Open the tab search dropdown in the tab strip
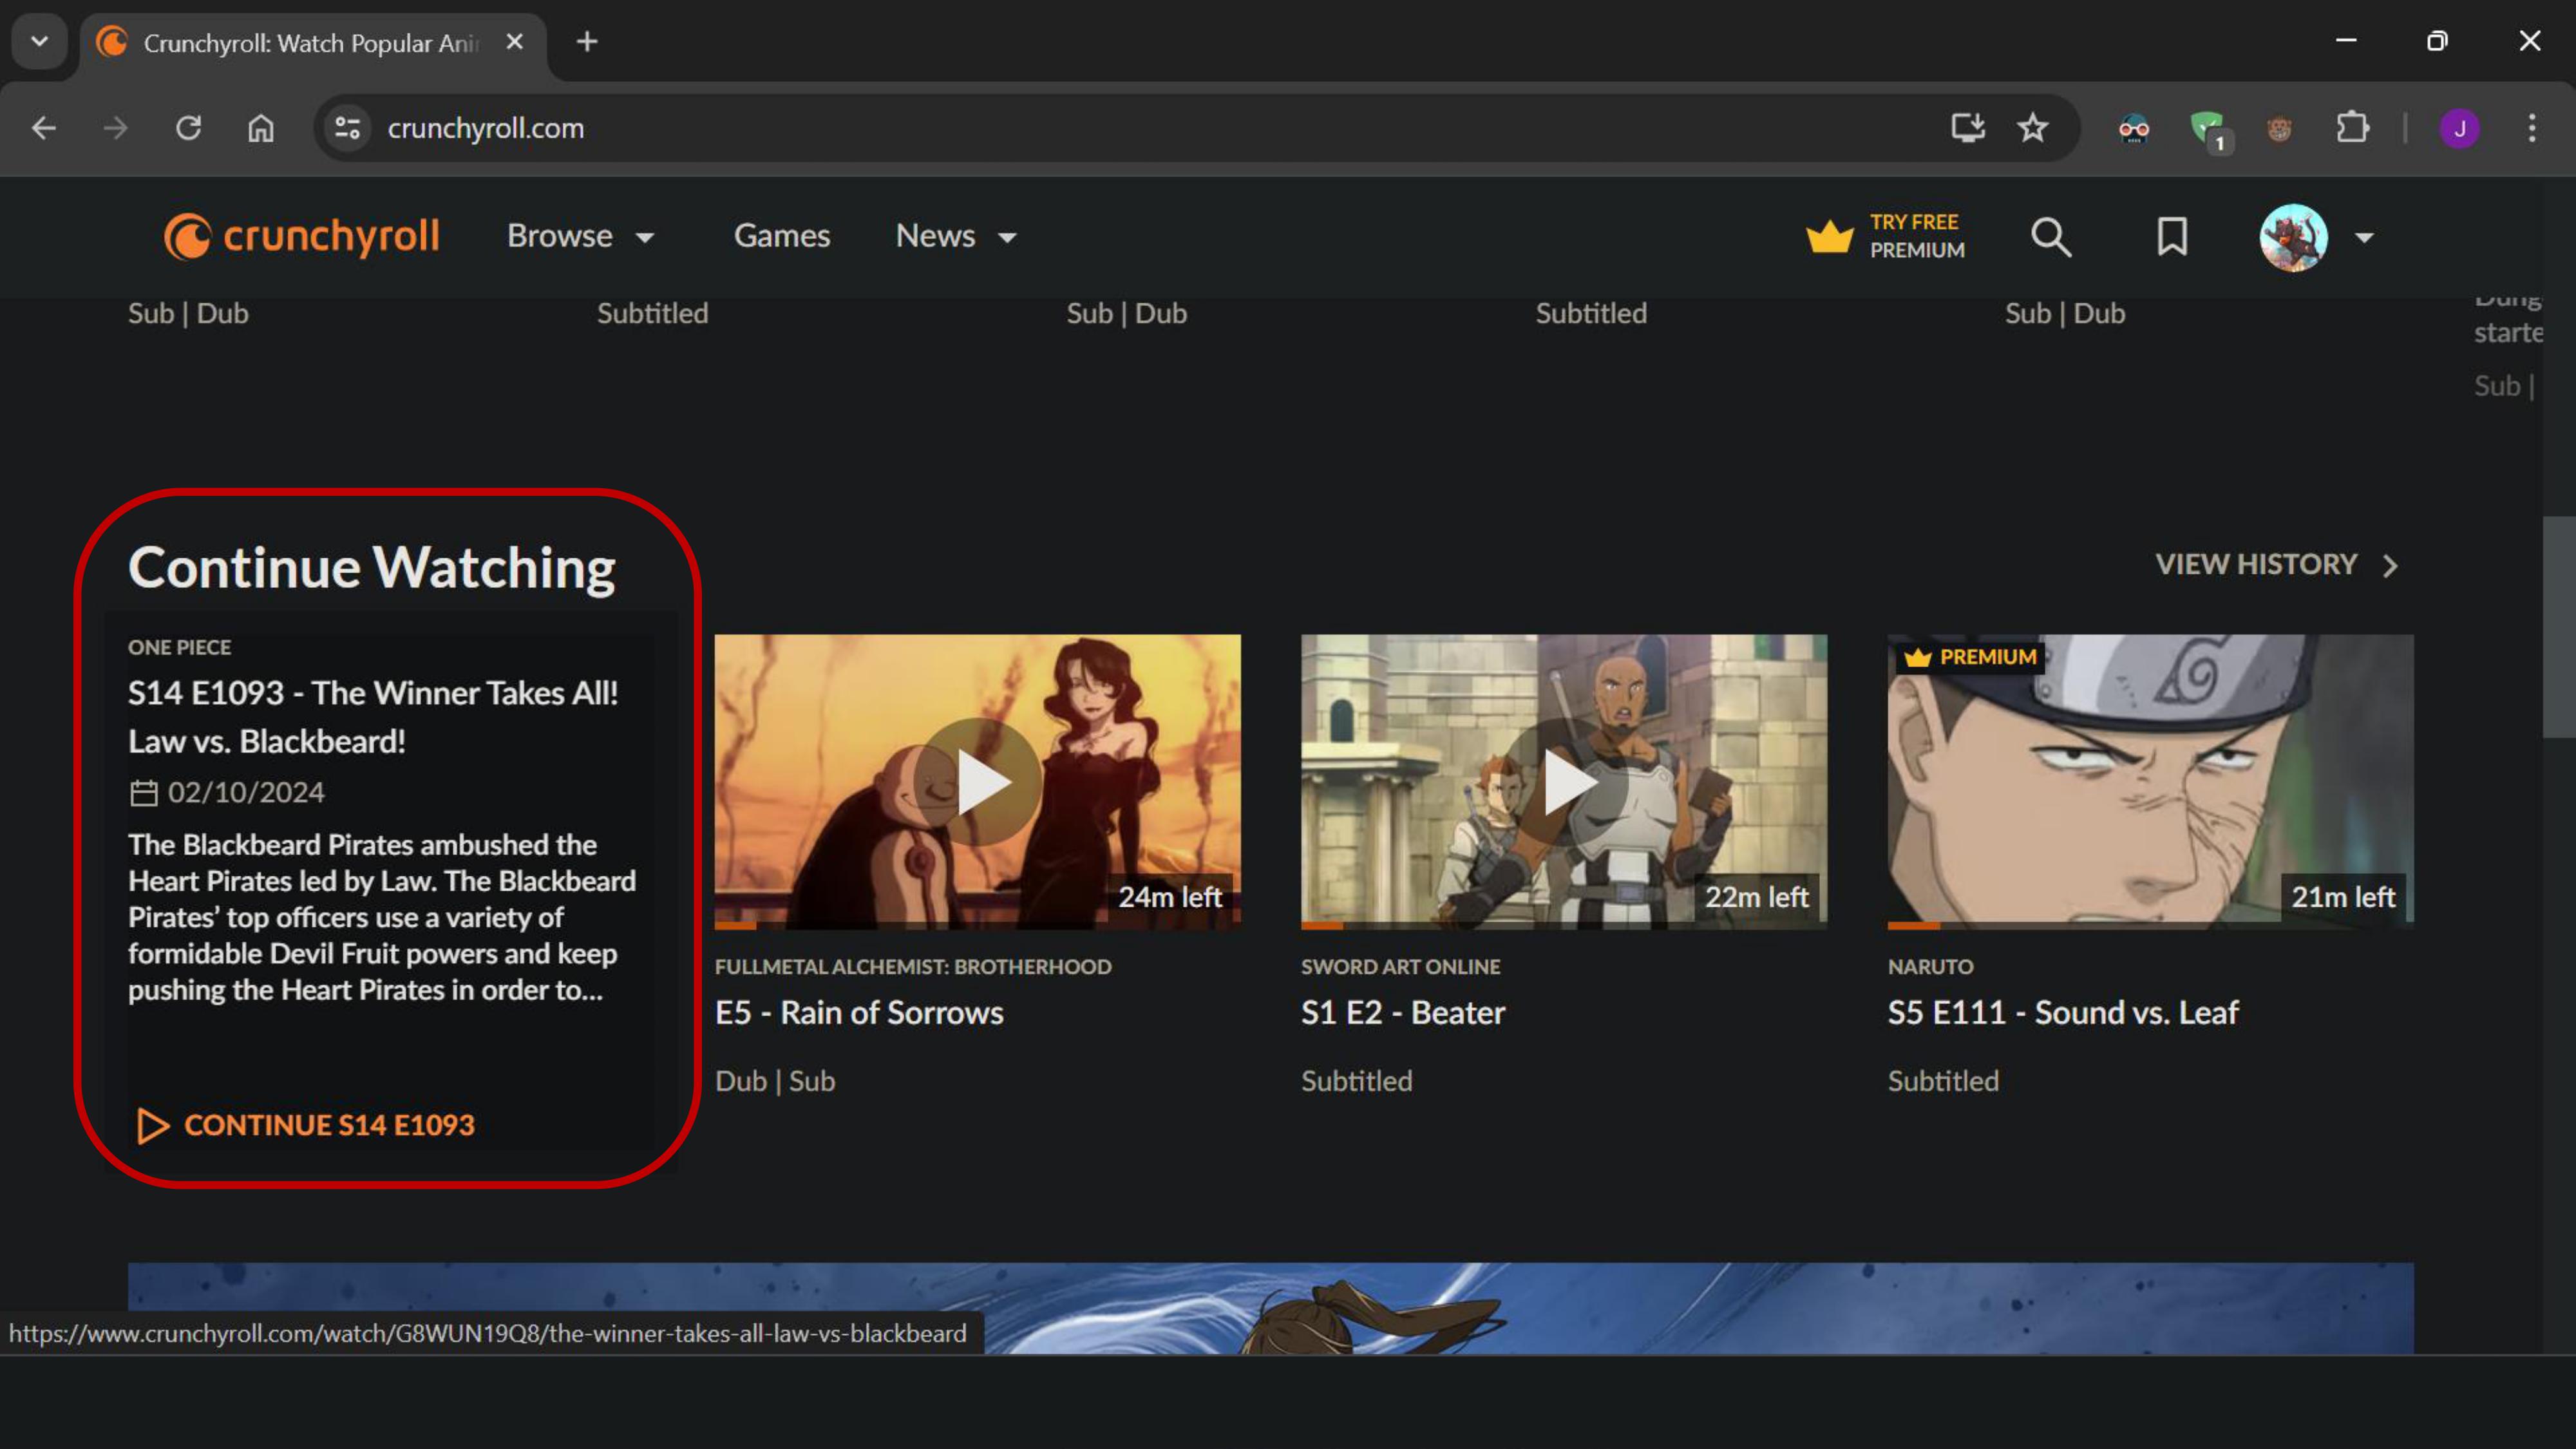Image resolution: width=2576 pixels, height=1449 pixels. (x=40, y=42)
